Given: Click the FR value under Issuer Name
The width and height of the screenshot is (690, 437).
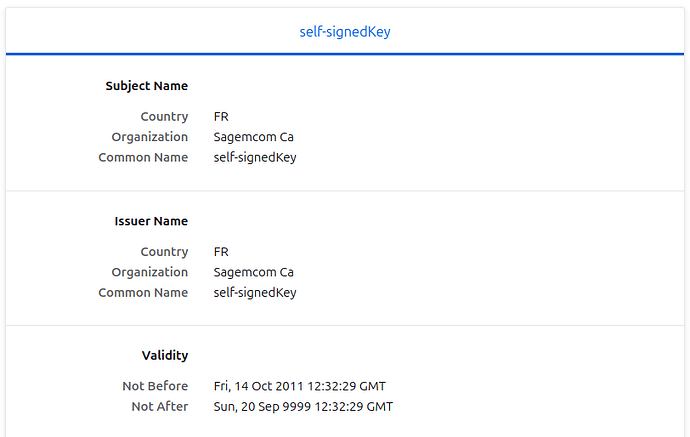Looking at the screenshot, I should click(x=221, y=252).
